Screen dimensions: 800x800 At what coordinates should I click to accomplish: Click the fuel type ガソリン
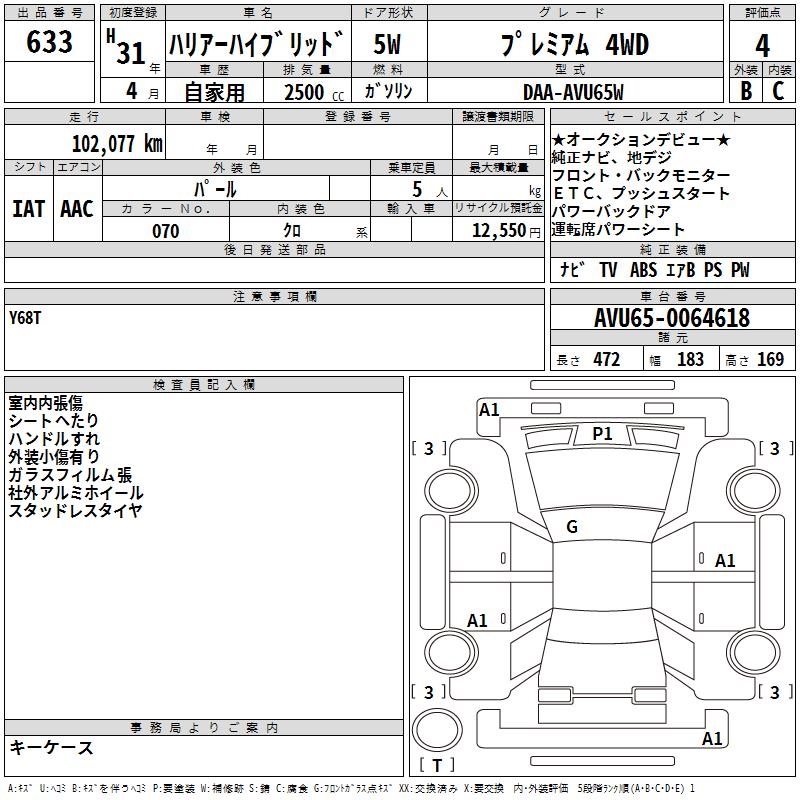pyautogui.click(x=388, y=91)
